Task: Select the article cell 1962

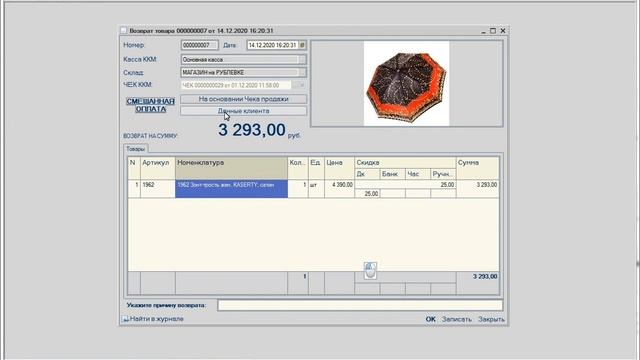Action: click(x=158, y=189)
